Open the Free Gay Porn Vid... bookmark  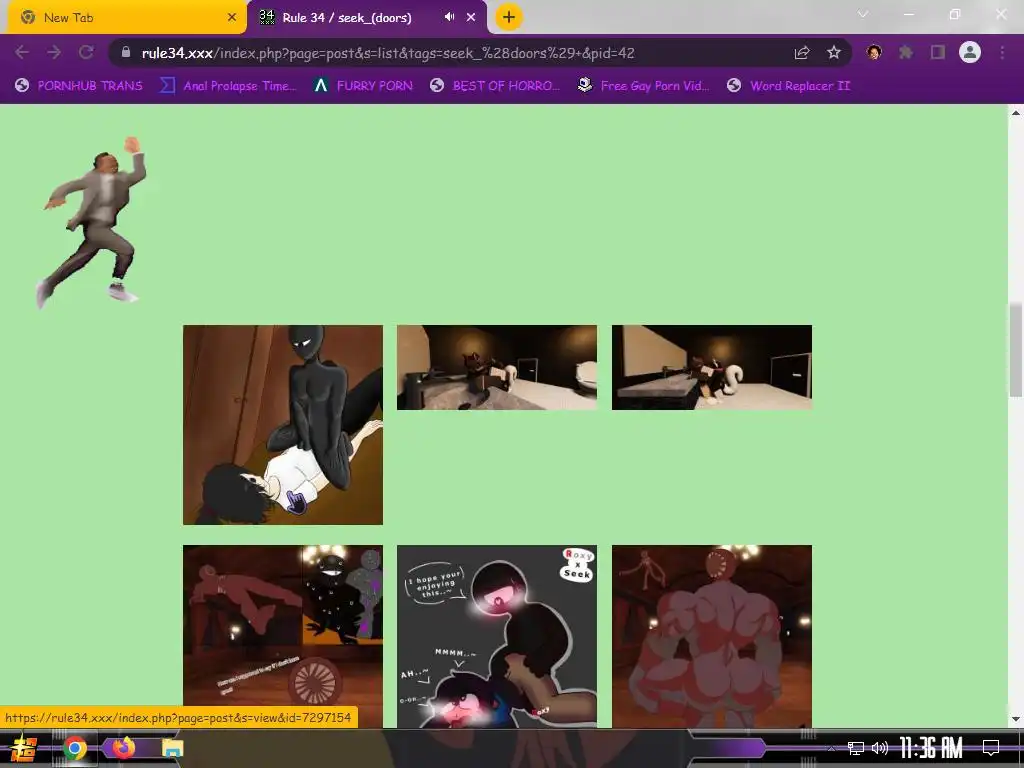(x=645, y=86)
